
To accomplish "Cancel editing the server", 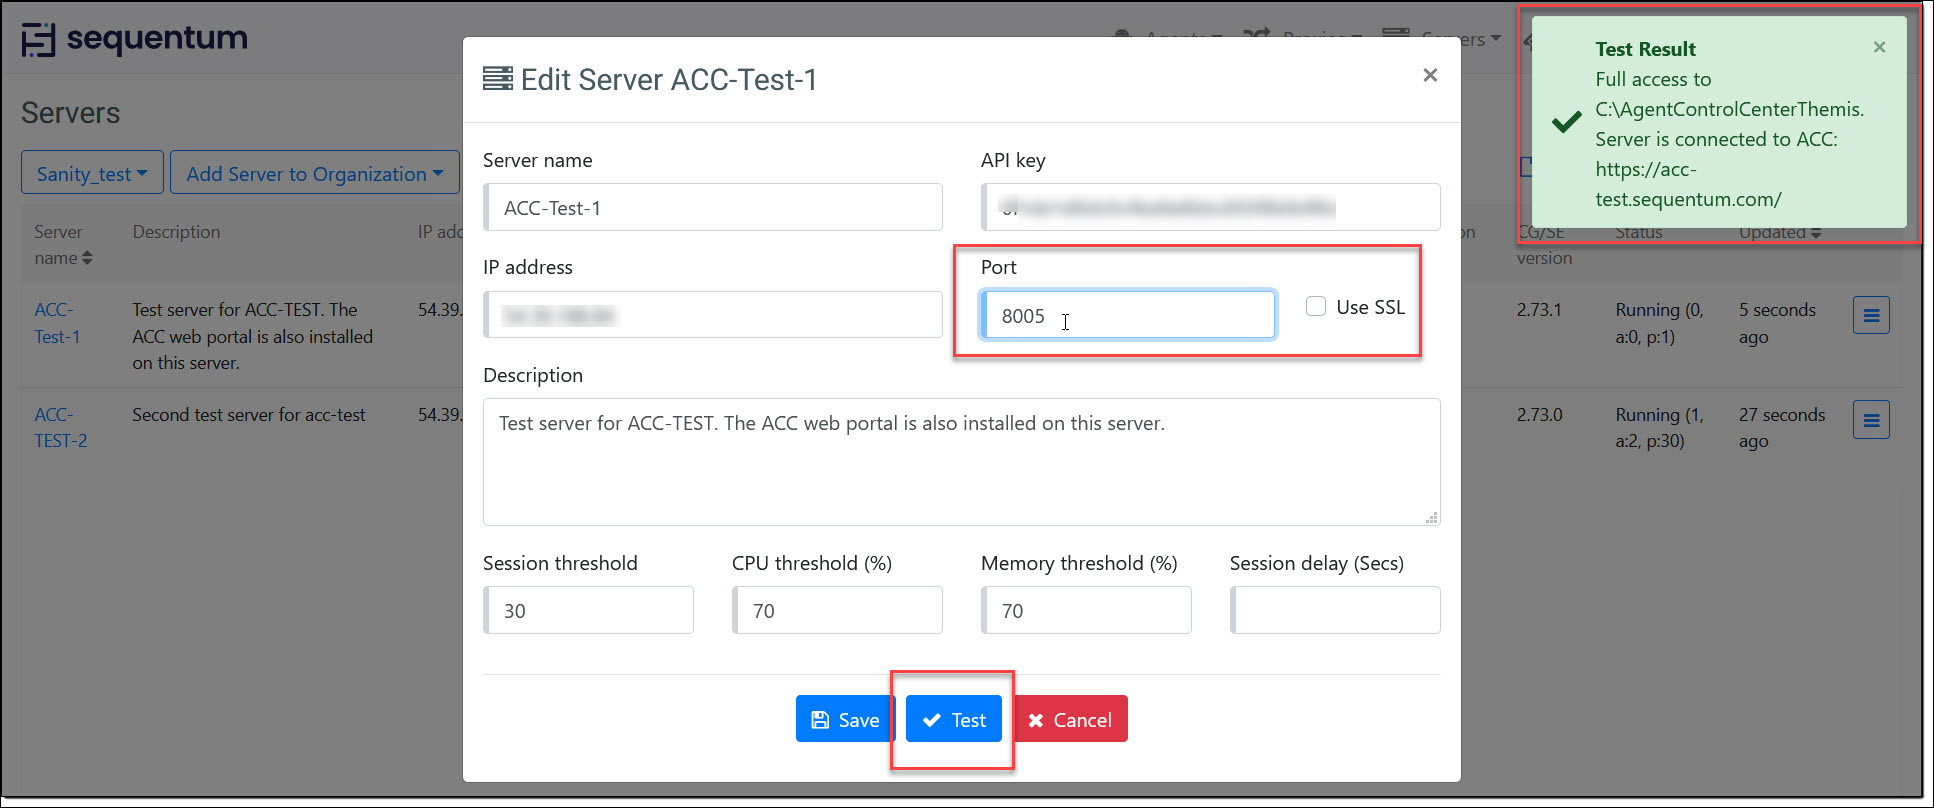I will [x=1070, y=719].
